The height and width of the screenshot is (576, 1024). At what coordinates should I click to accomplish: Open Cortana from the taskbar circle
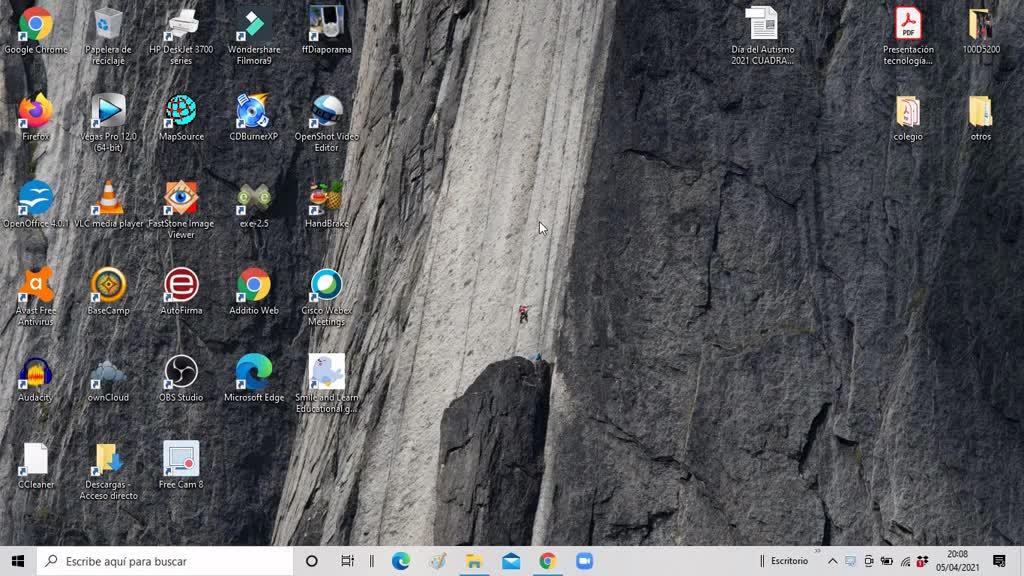(x=312, y=561)
